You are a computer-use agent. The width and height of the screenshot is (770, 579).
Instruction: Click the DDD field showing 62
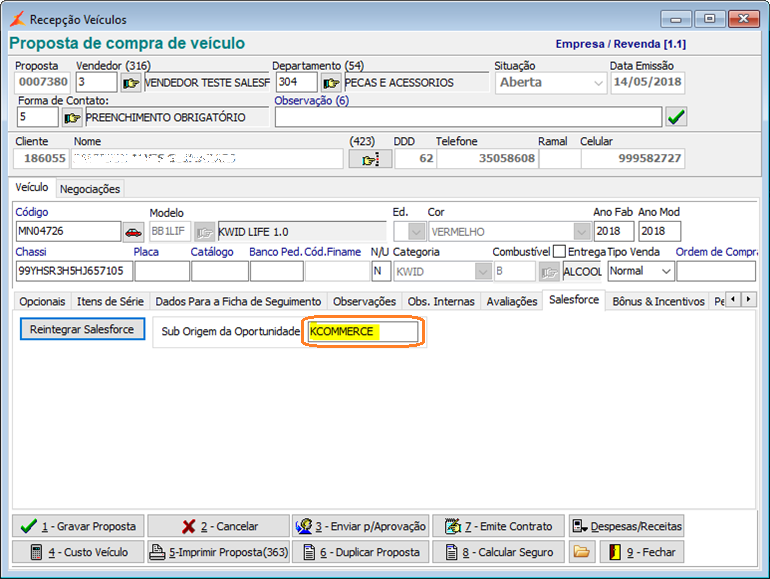[x=415, y=159]
